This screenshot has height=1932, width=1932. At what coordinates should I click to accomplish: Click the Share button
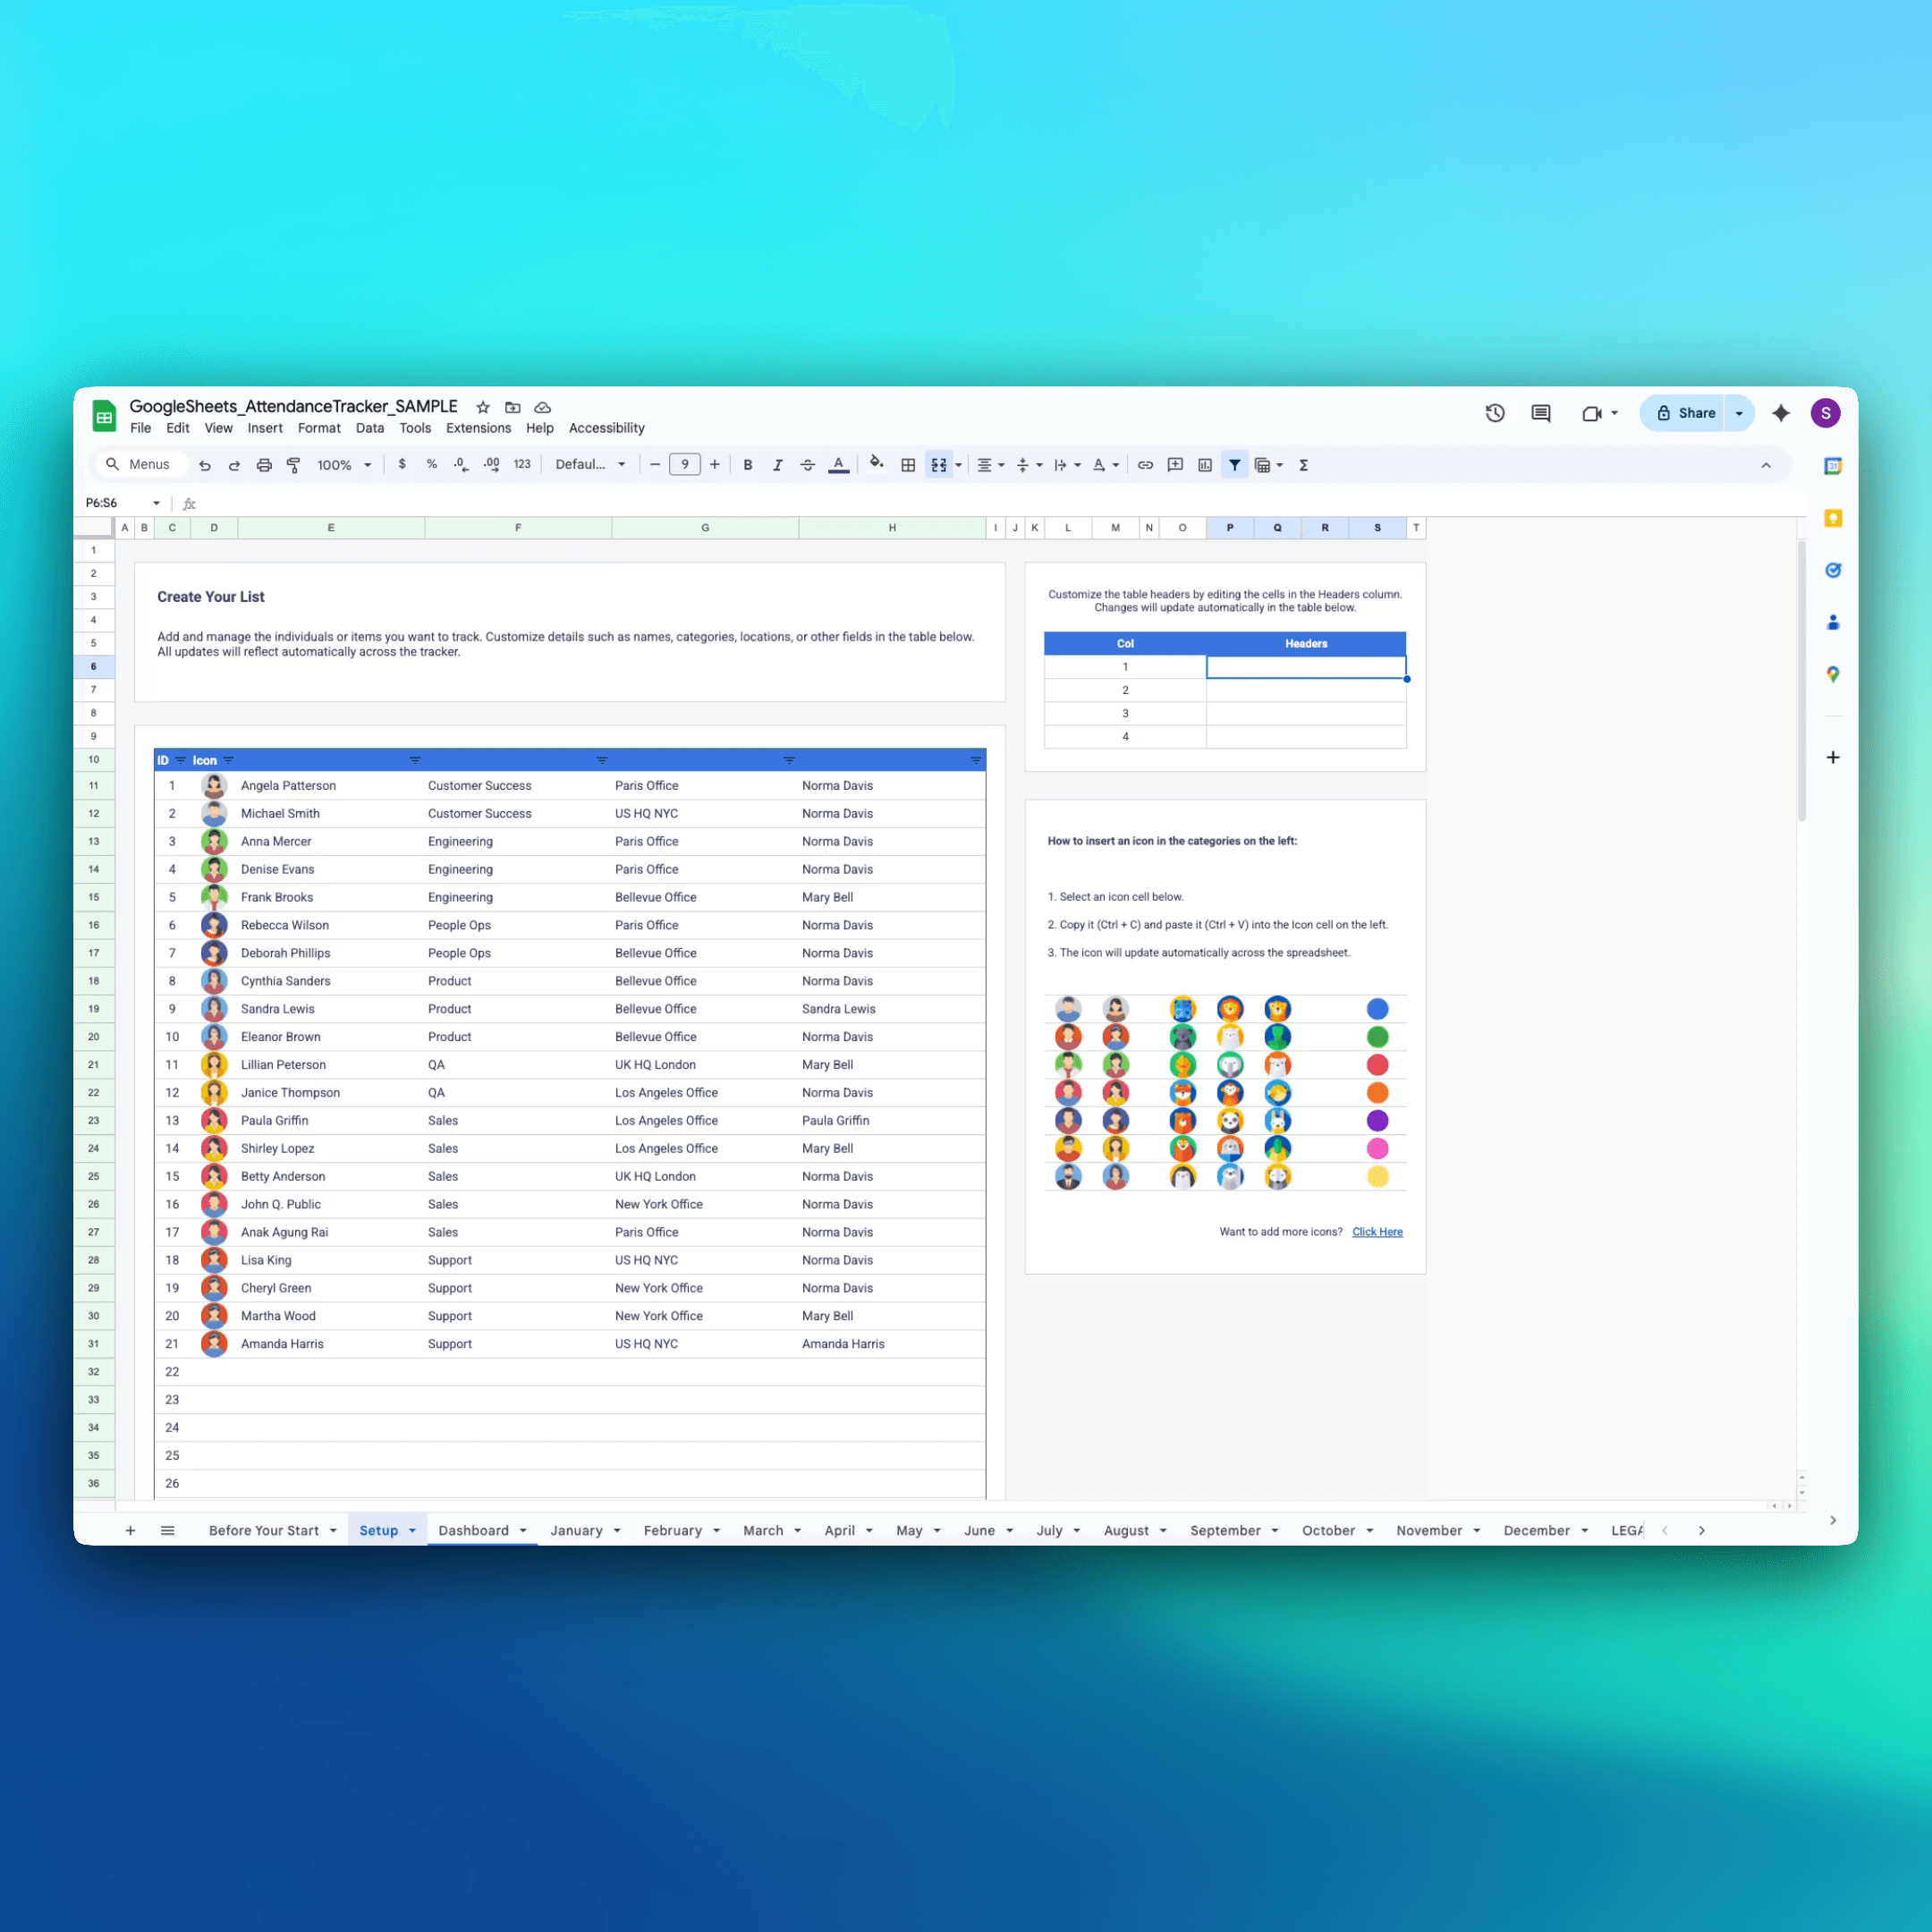click(1690, 413)
